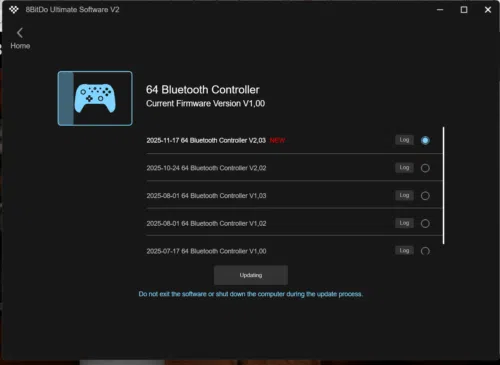
Task: Open Log for firmware V1,02
Action: (404, 223)
